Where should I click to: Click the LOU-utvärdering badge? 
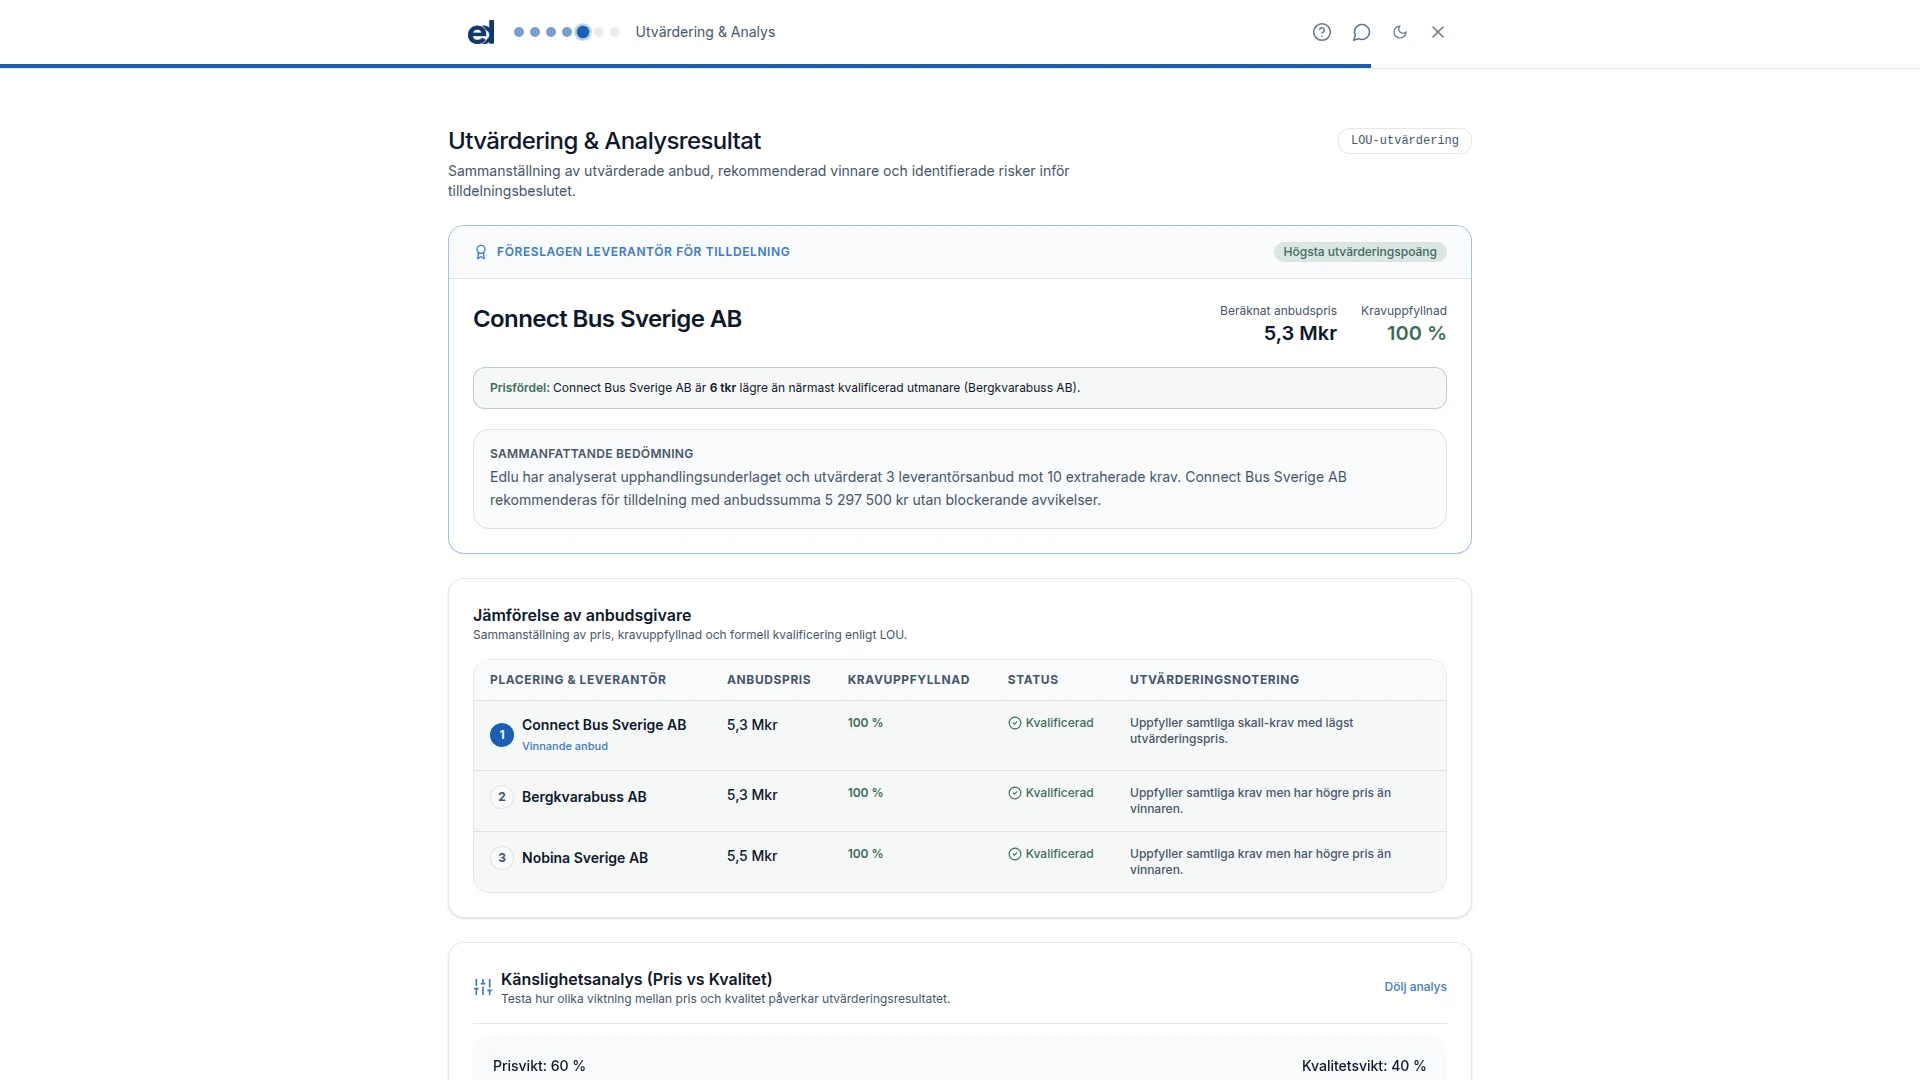tap(1405, 141)
